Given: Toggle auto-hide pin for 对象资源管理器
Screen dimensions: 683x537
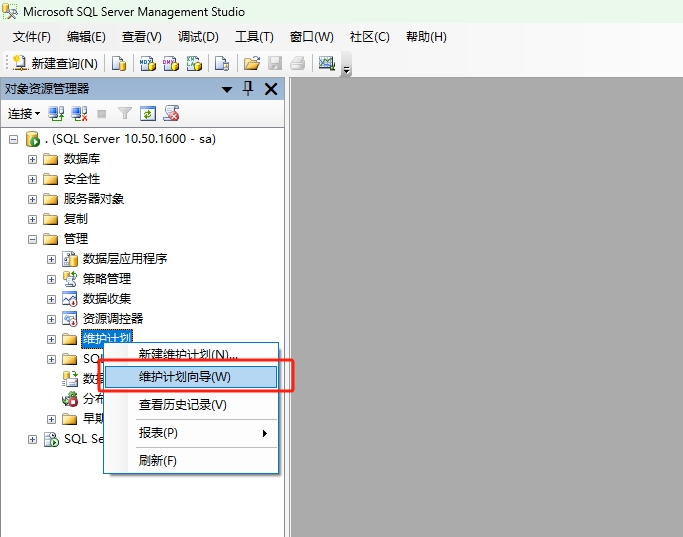Looking at the screenshot, I should [248, 89].
